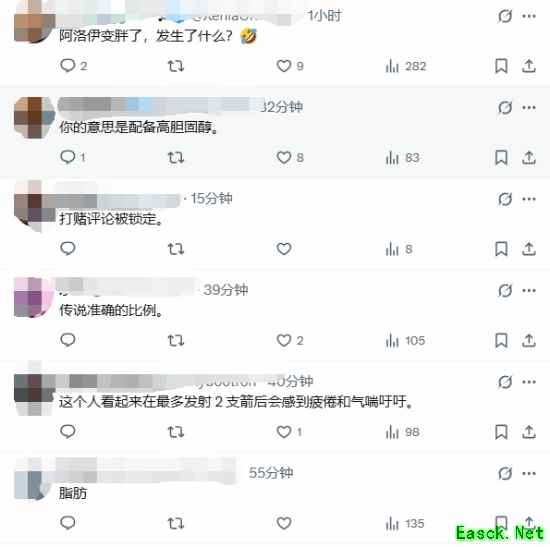Open more options for 脂肪 comment
Image resolution: width=550 pixels, height=547 pixels.
[x=529, y=474]
